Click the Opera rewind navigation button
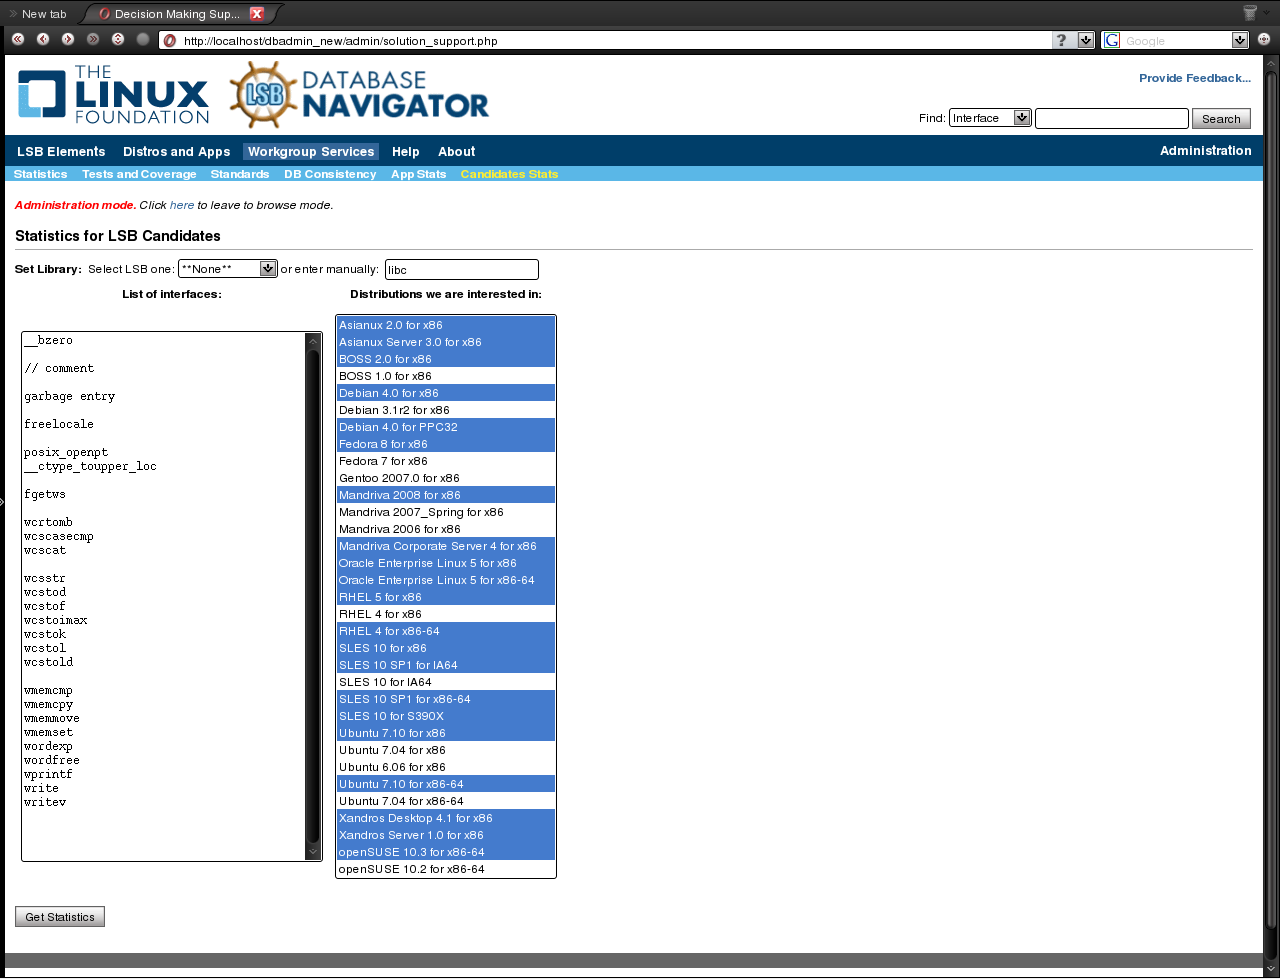Screen dimensions: 1280x979 click(18, 39)
